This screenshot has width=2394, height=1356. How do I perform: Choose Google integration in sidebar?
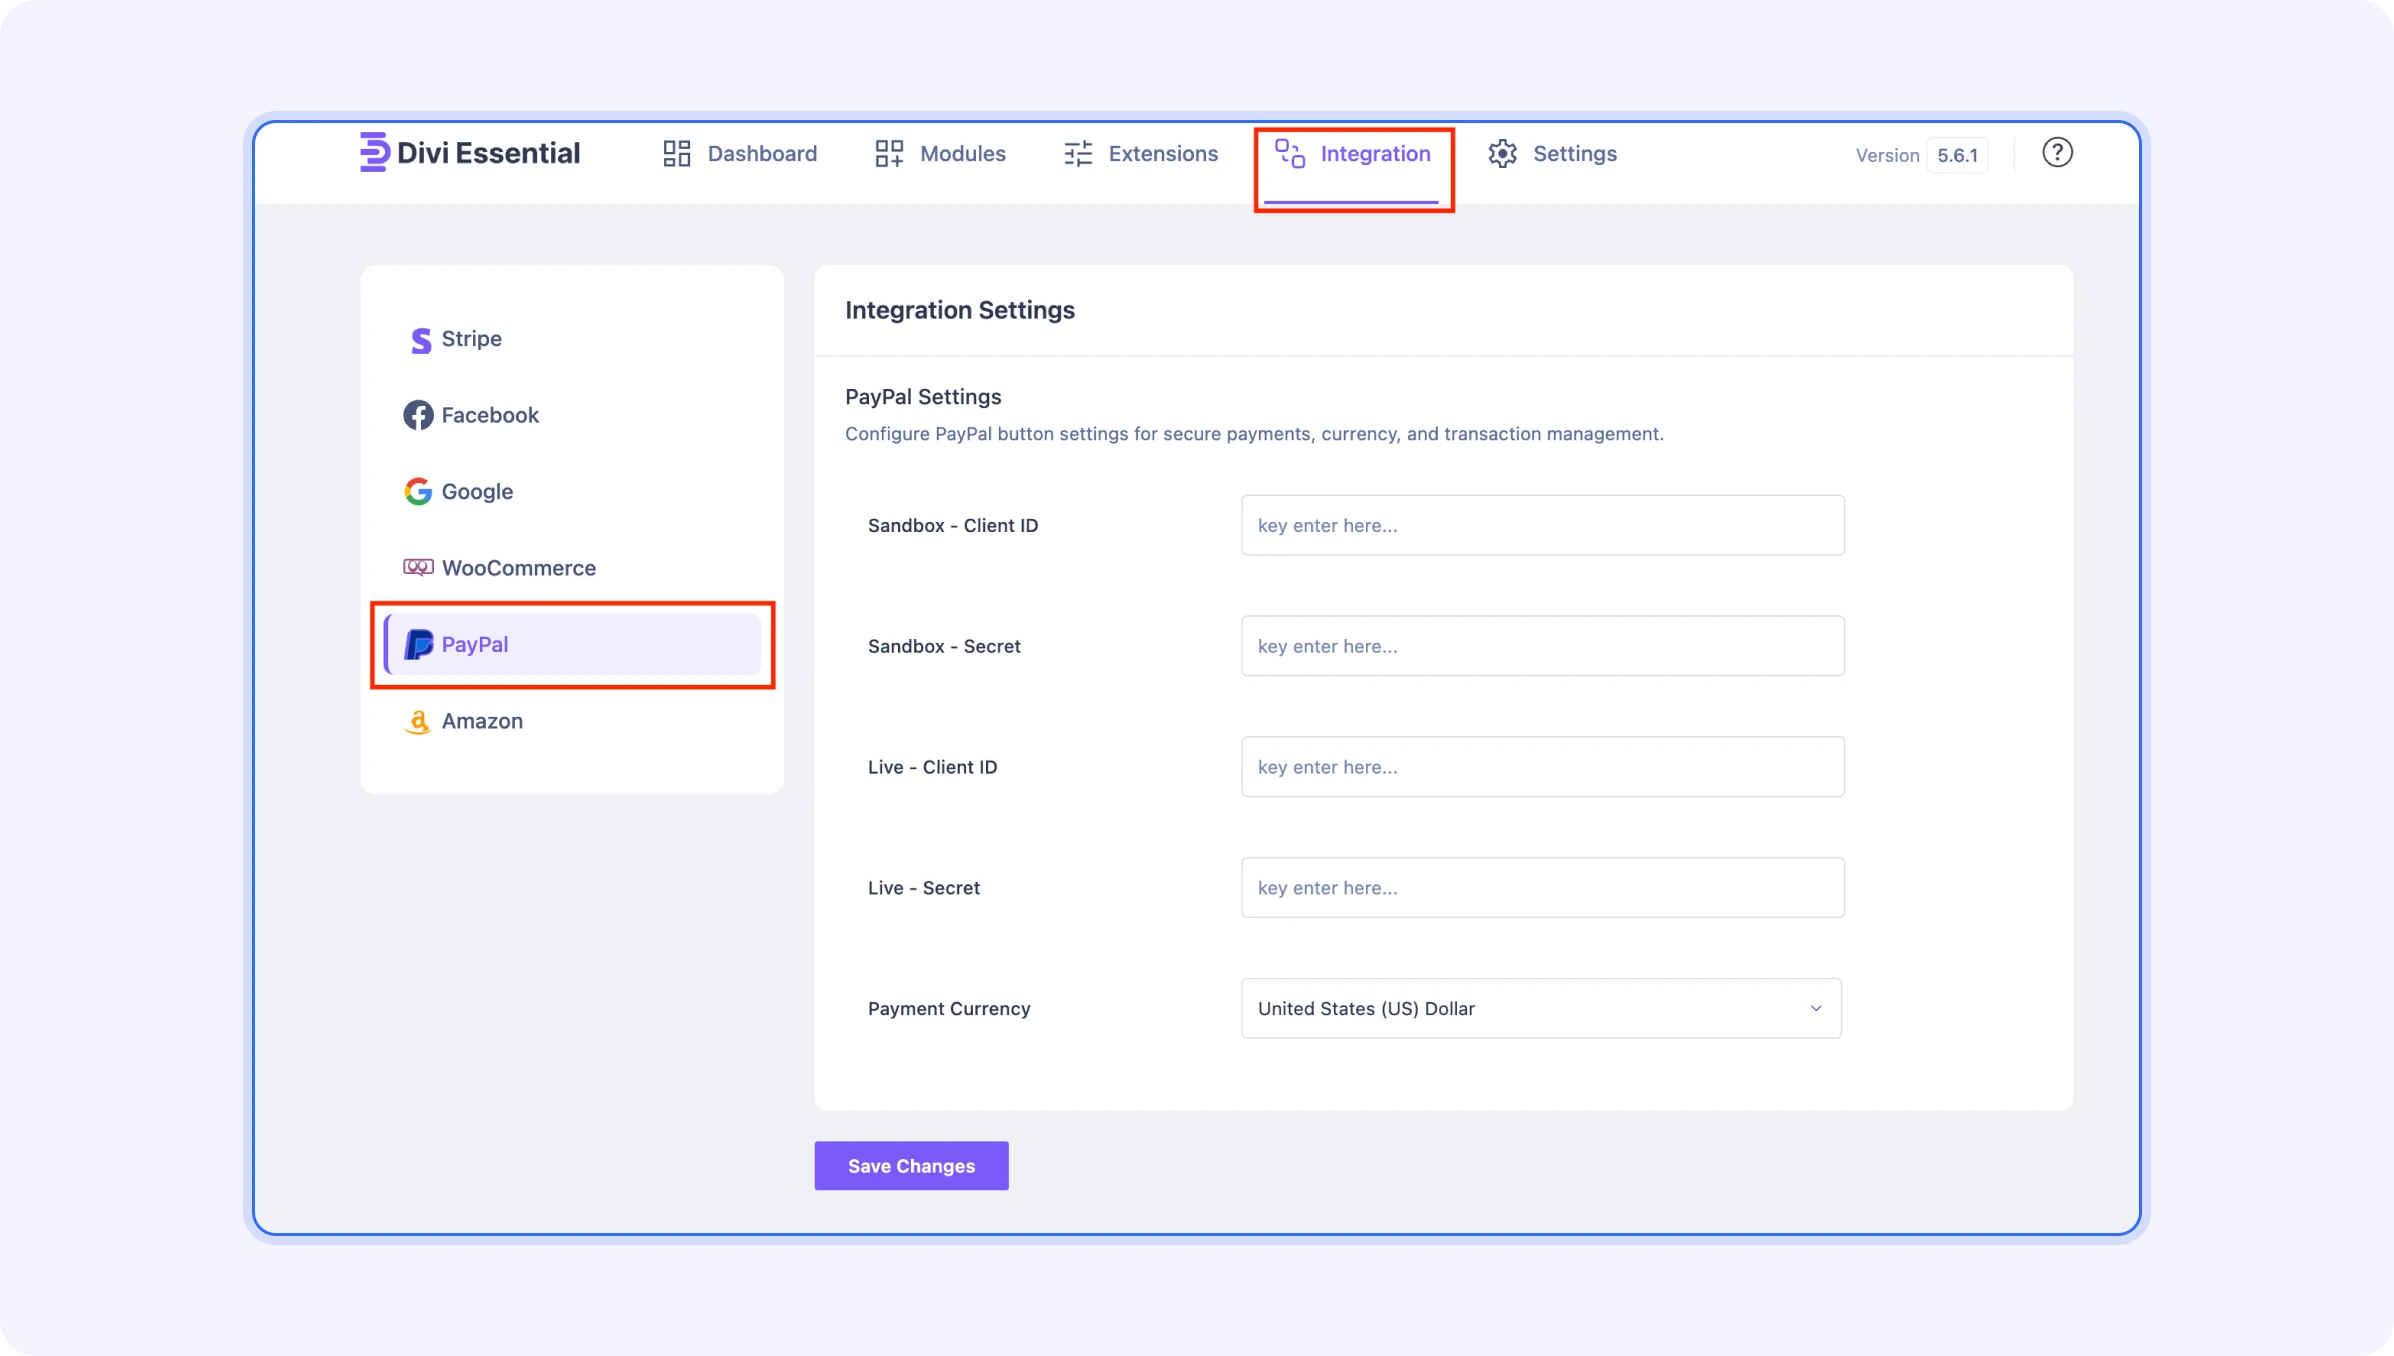tap(572, 491)
